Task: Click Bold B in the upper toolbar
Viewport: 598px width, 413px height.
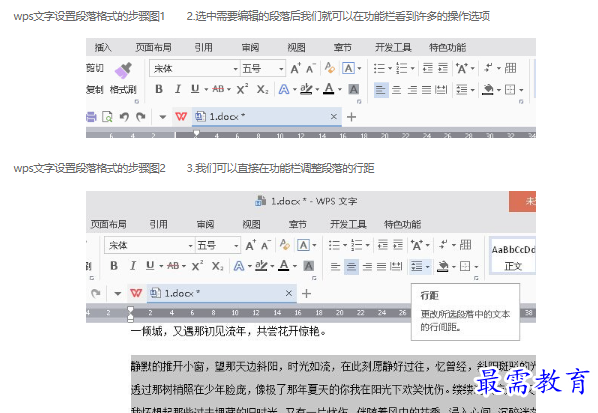Action: click(159, 89)
